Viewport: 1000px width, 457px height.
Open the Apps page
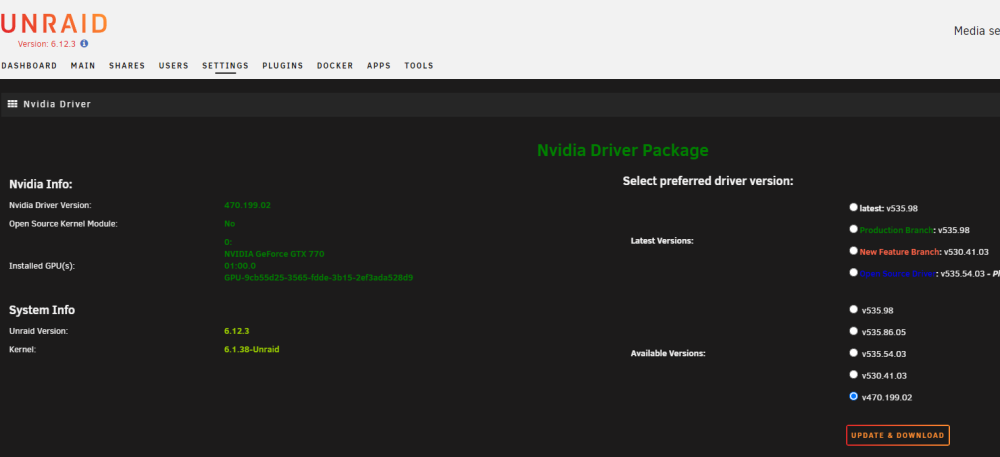(x=379, y=66)
